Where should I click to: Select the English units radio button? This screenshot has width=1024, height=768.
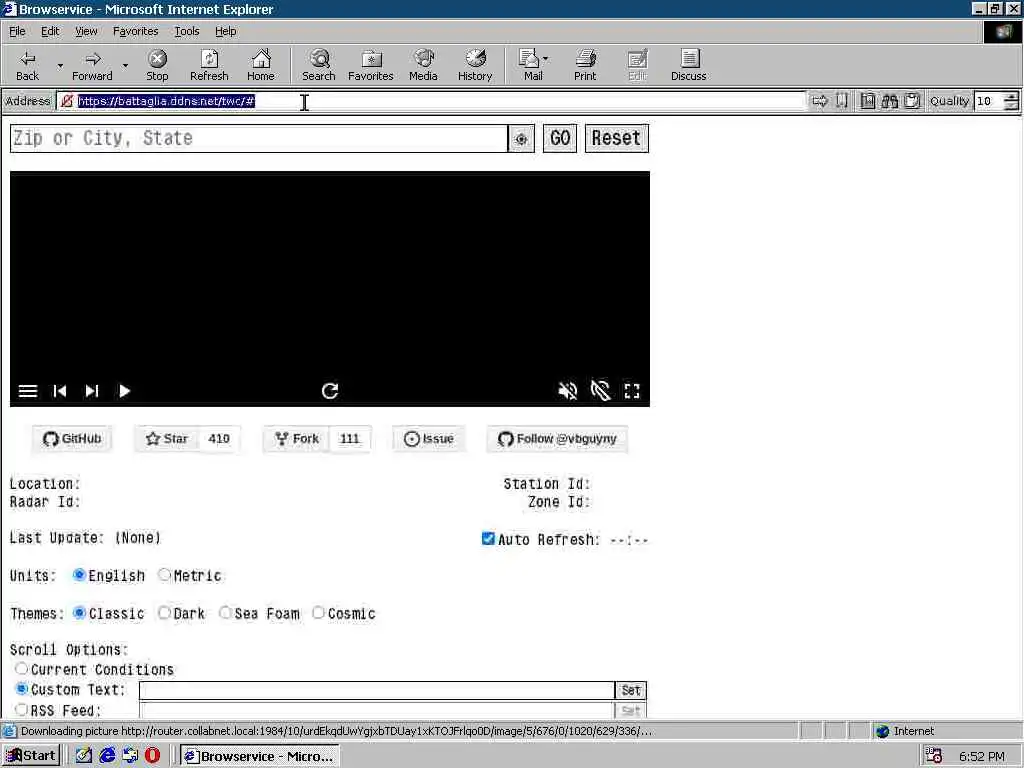pos(79,575)
